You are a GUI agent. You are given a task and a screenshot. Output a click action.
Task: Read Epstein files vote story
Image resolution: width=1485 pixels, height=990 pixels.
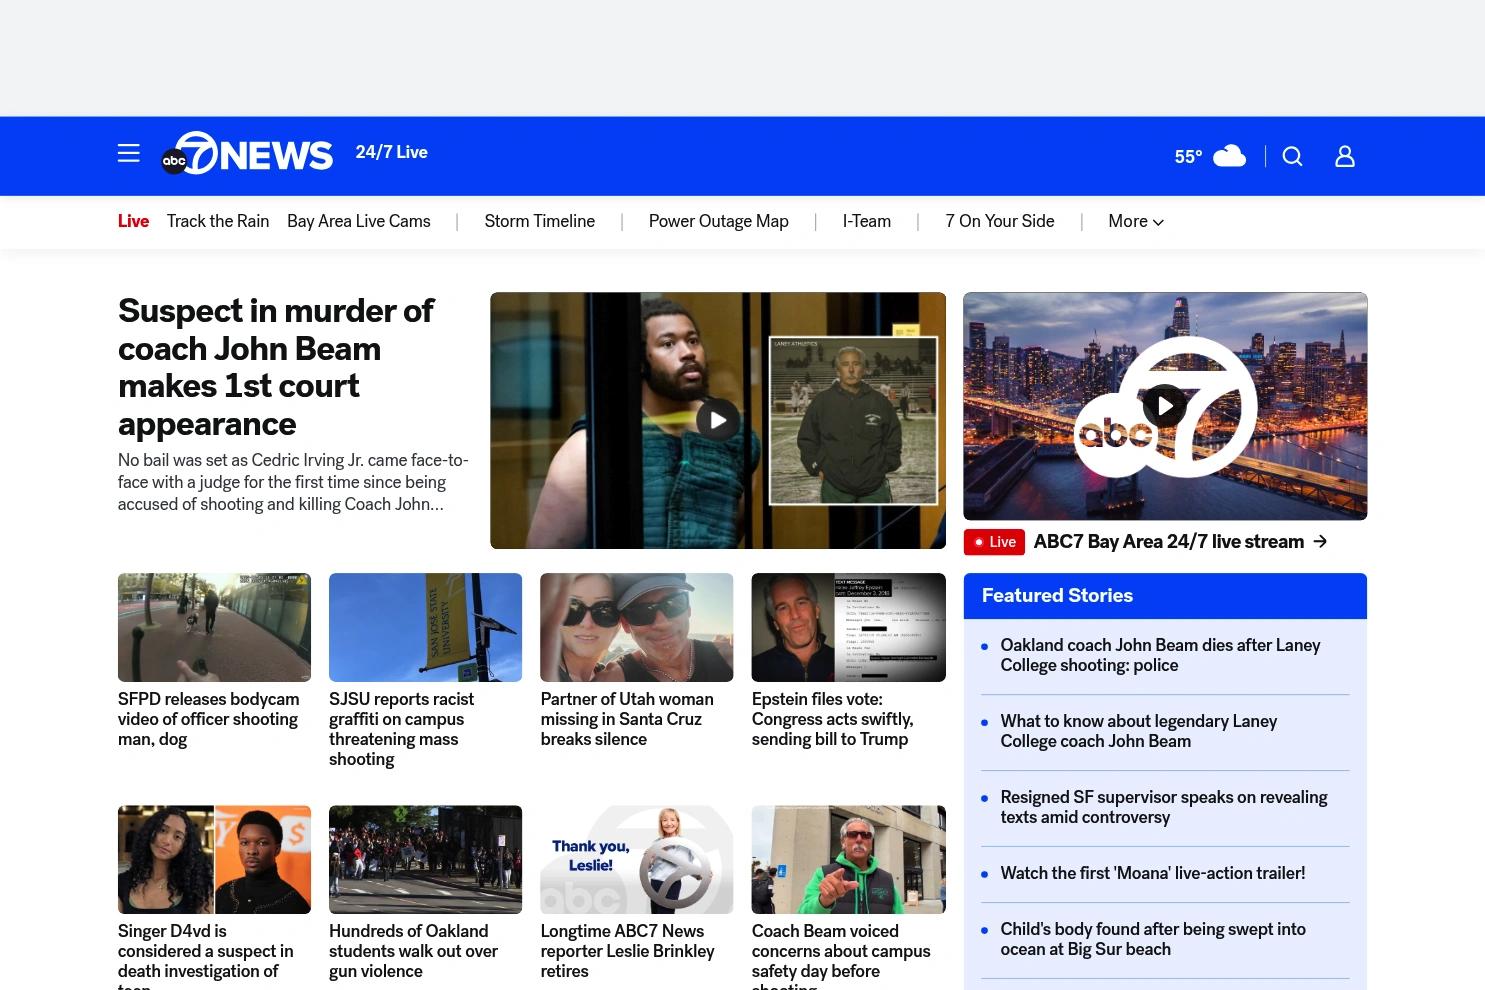[833, 719]
